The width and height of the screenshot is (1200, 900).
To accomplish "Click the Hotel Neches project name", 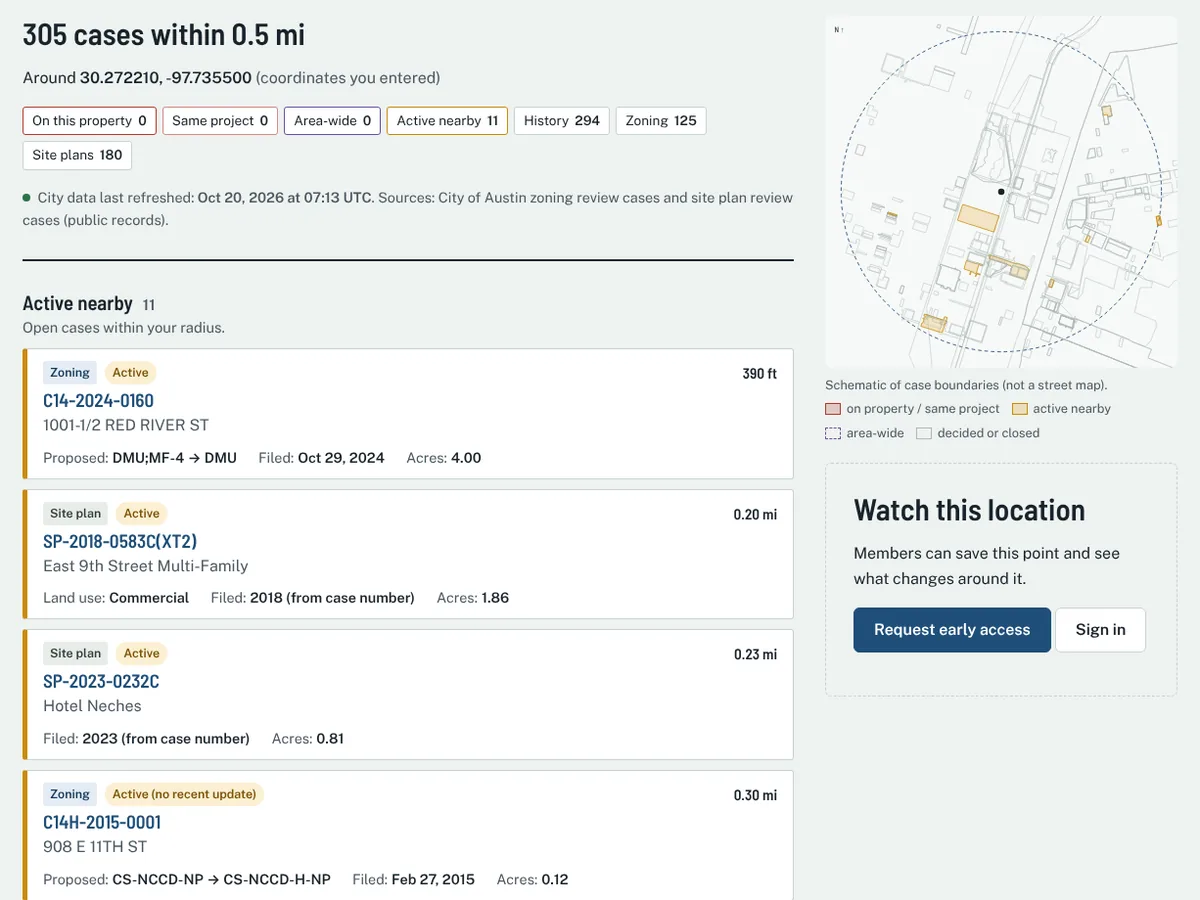I will click(92, 706).
